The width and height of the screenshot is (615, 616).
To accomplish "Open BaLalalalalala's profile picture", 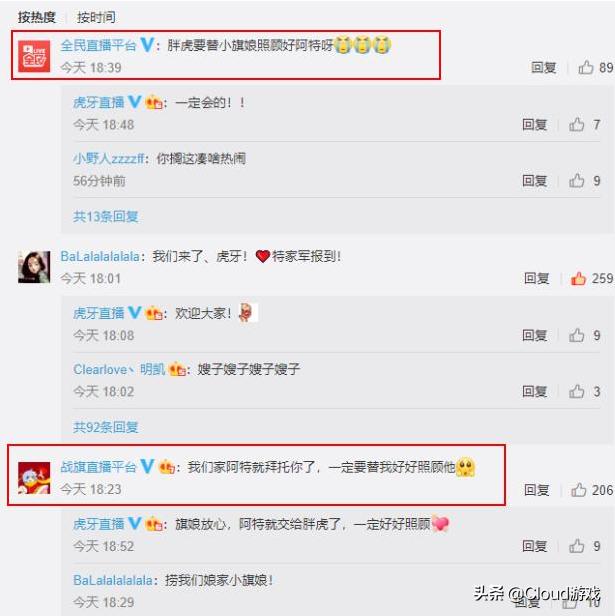I will 34,267.
